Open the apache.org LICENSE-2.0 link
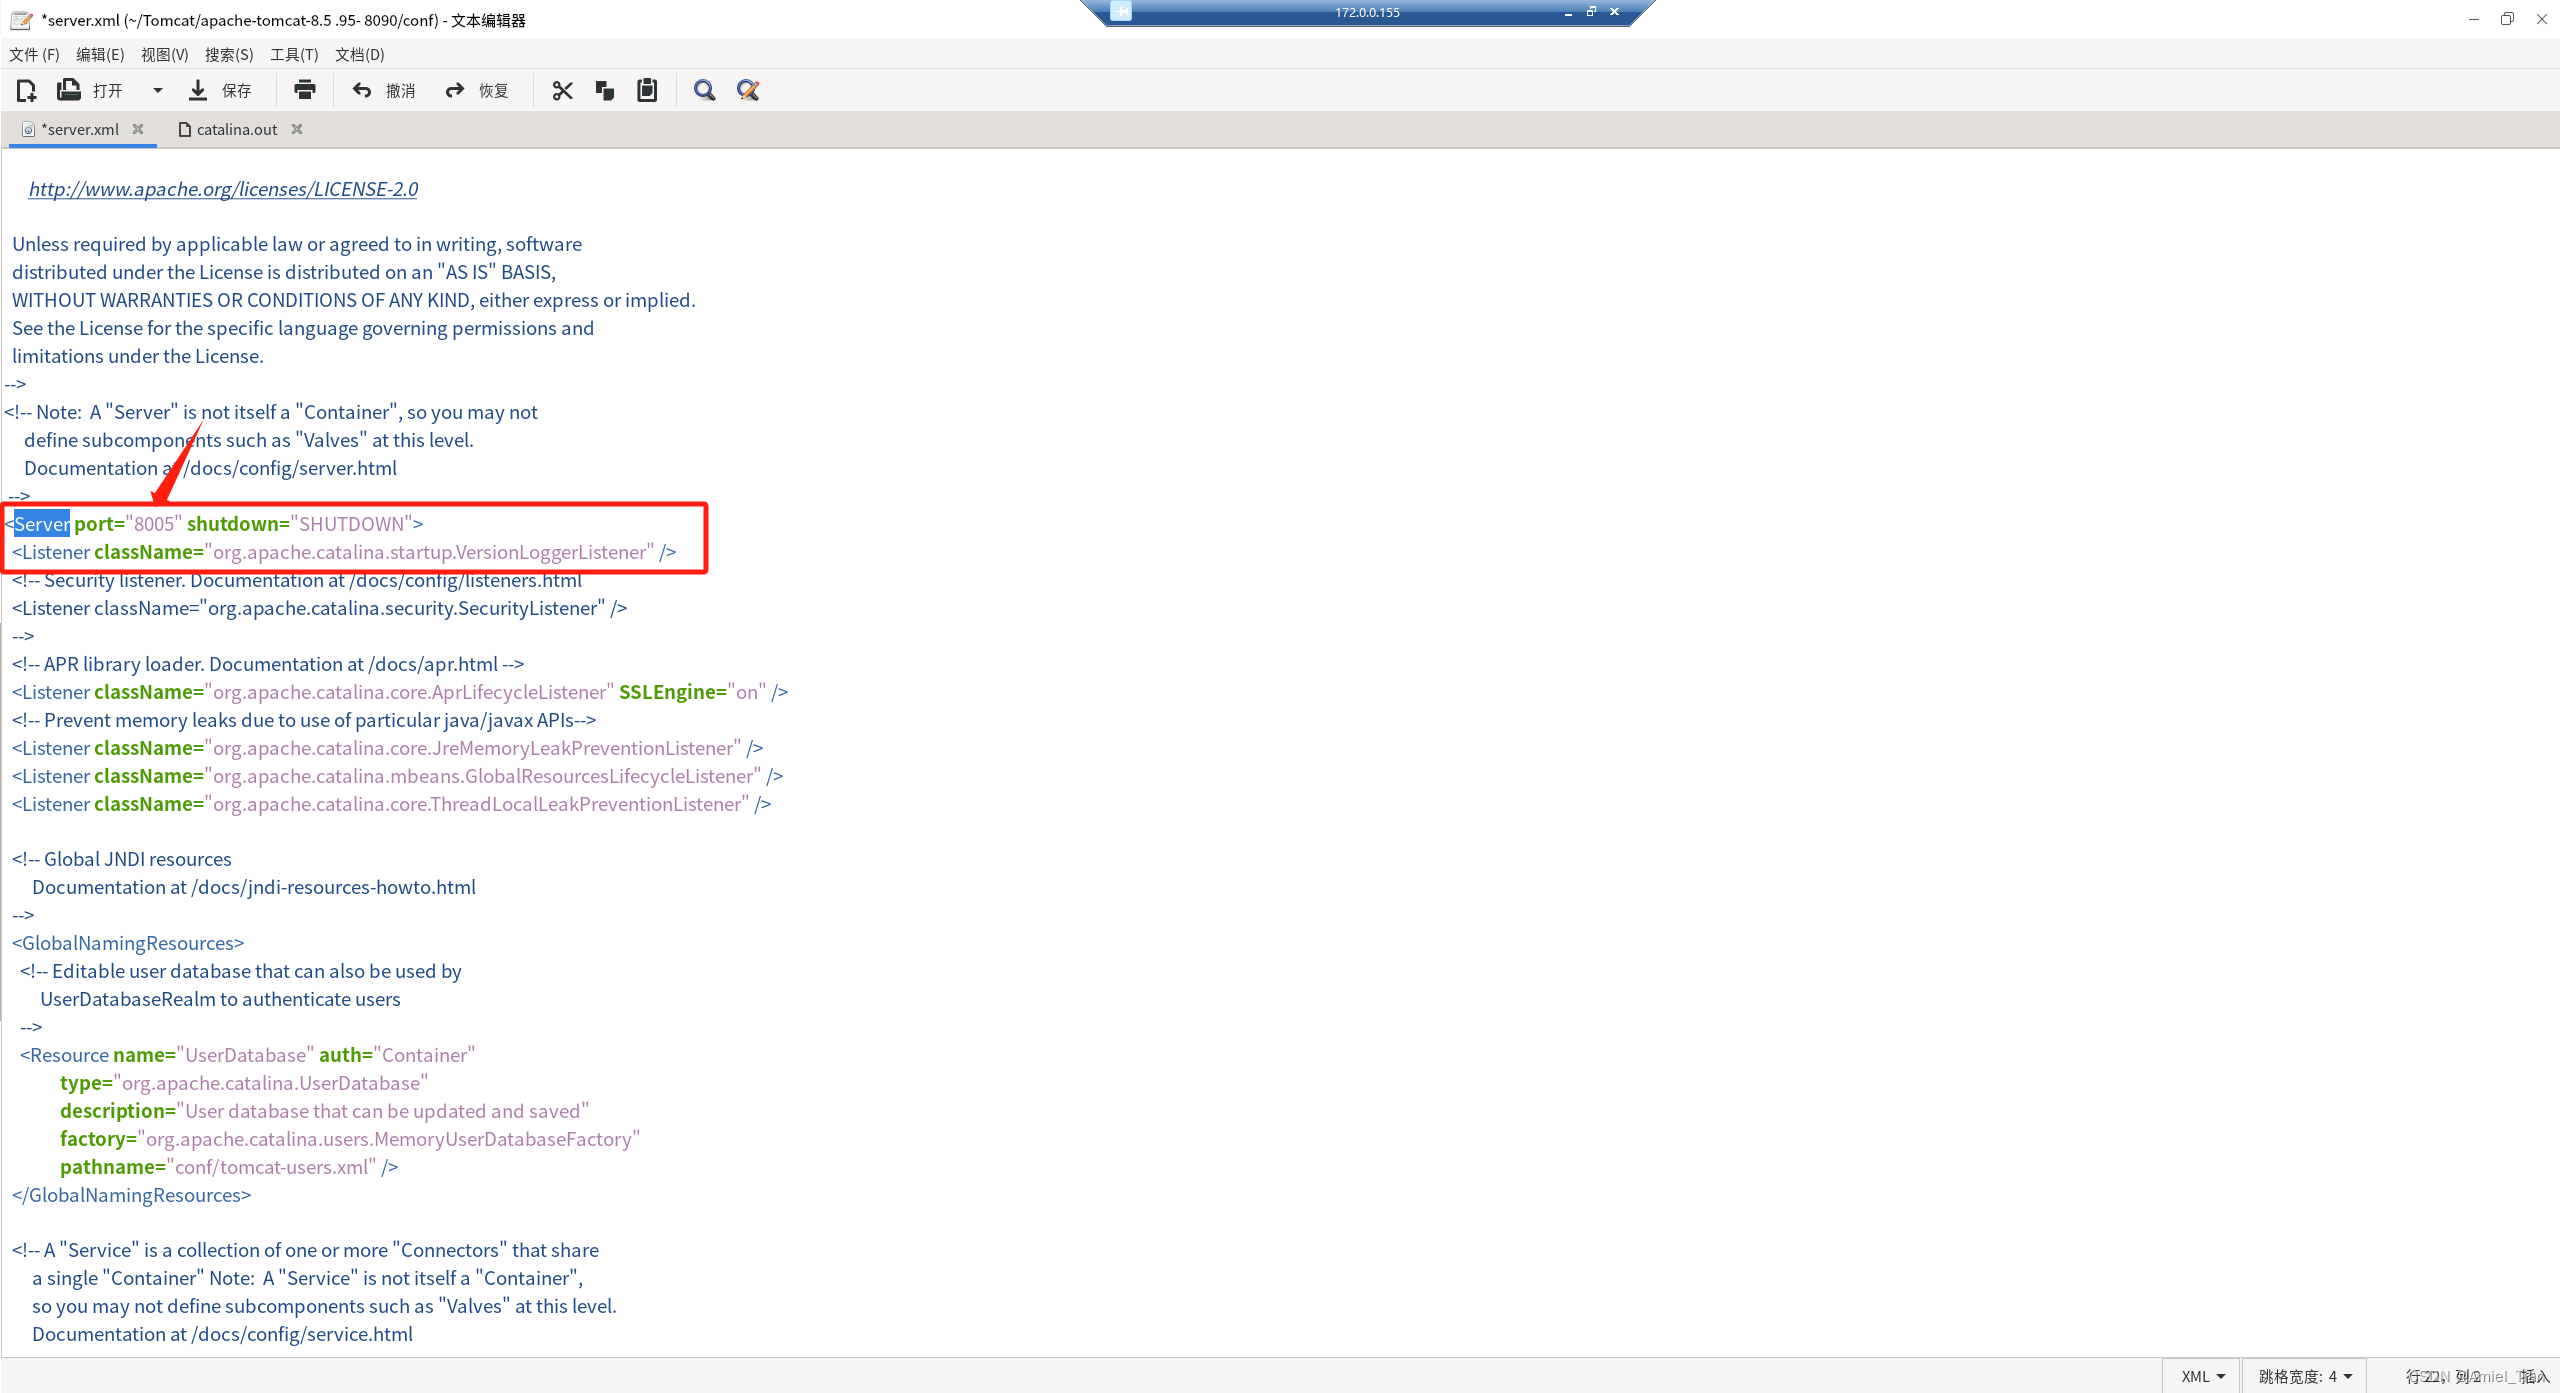Viewport: 2560px width, 1393px height. click(x=223, y=189)
